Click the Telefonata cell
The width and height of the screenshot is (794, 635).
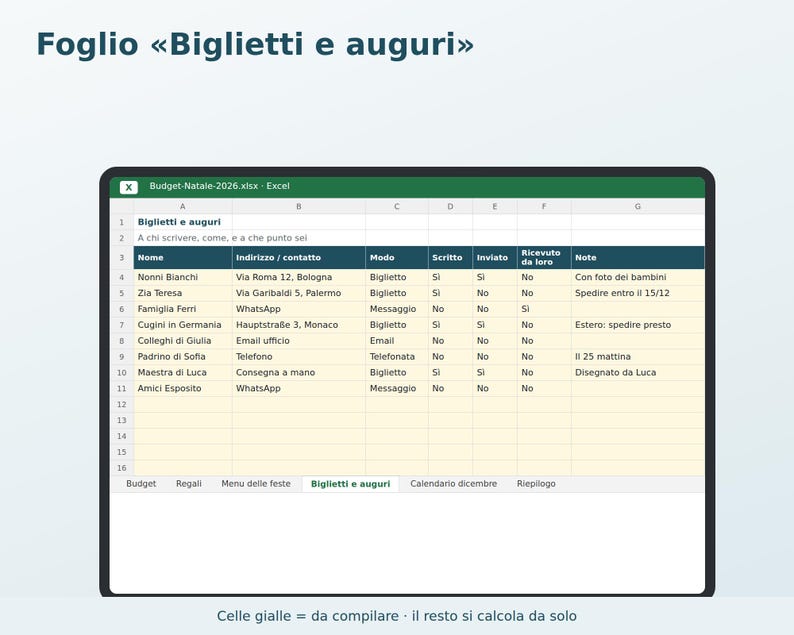point(396,356)
